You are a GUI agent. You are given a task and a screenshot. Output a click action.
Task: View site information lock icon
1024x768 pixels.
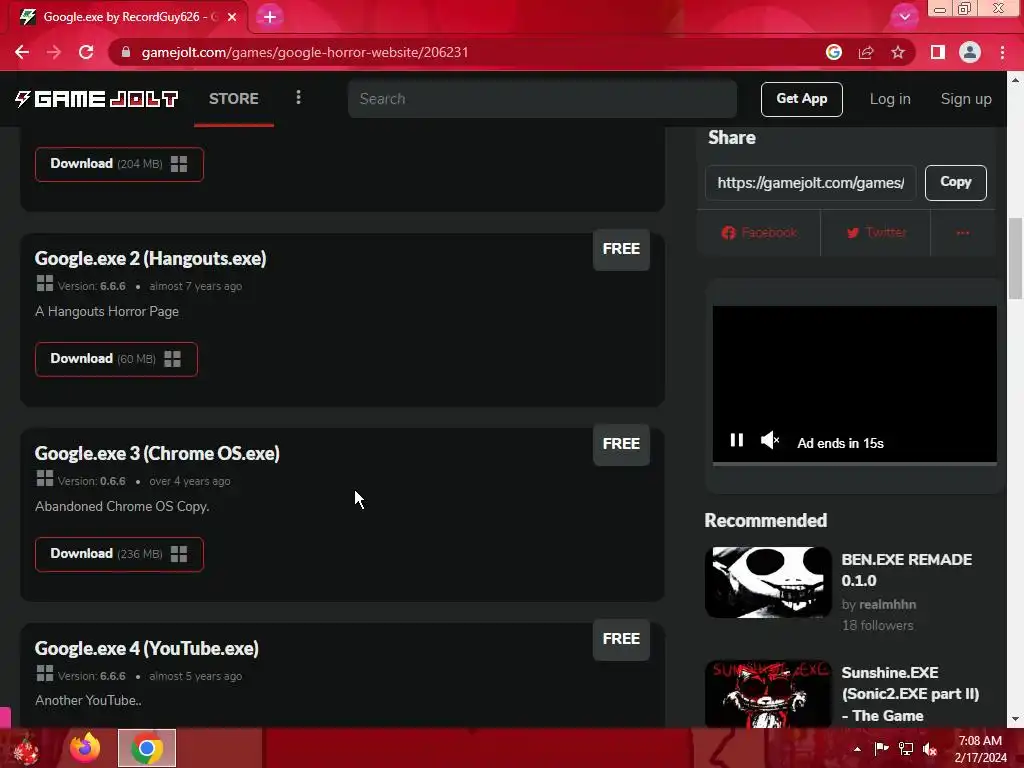pyautogui.click(x=126, y=52)
